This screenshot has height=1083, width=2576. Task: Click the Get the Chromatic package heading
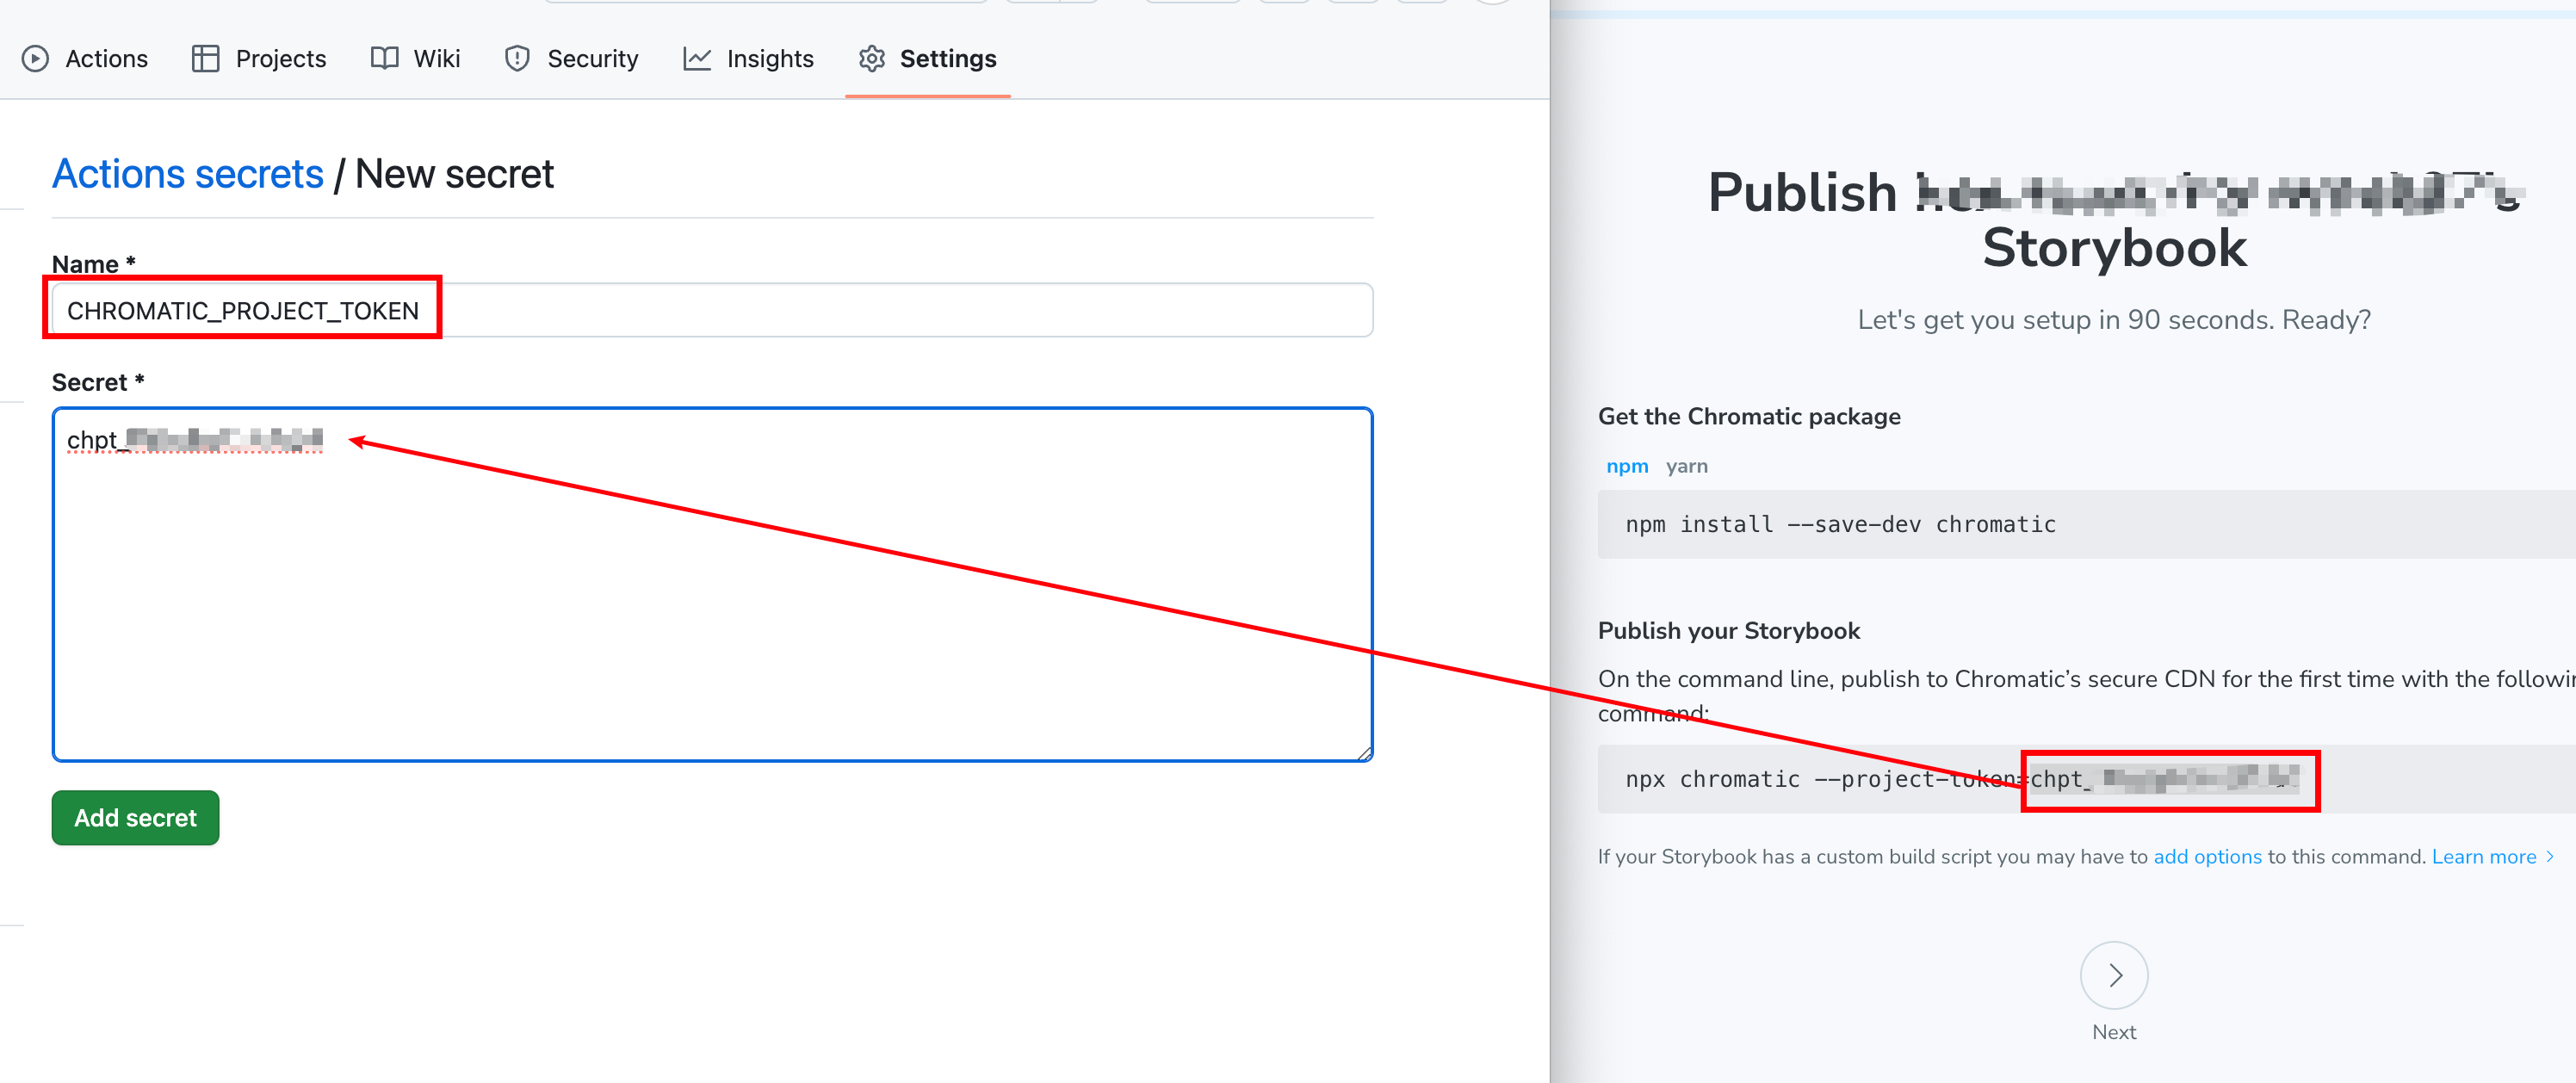point(1749,416)
